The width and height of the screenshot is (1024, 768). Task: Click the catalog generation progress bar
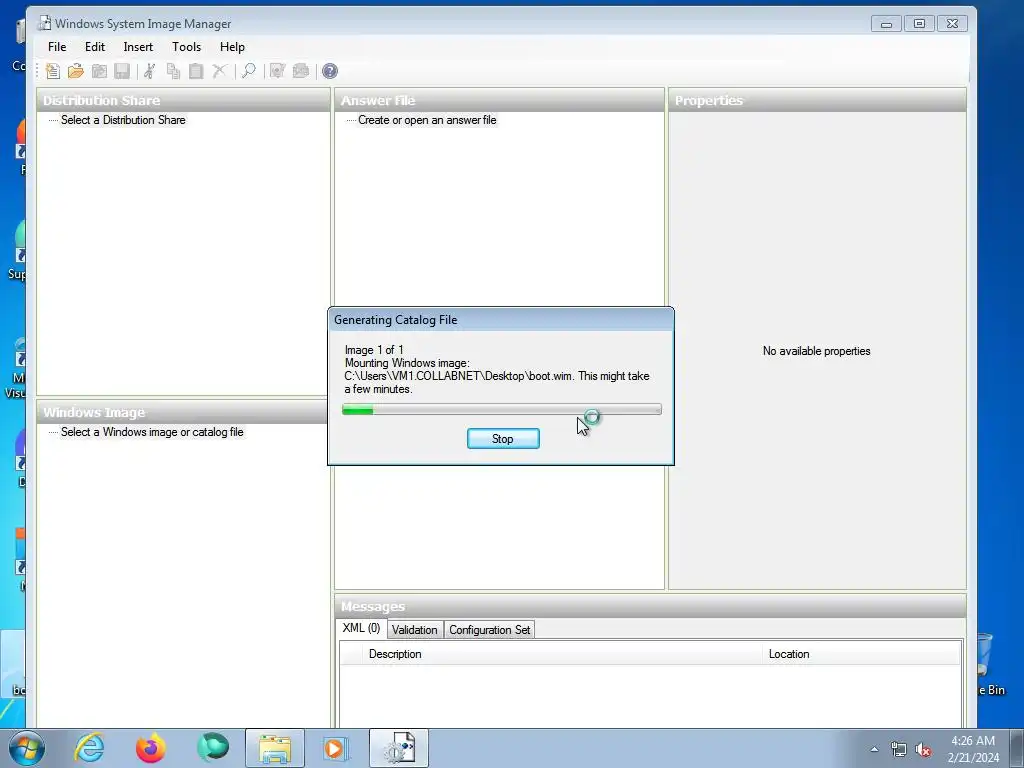502,409
